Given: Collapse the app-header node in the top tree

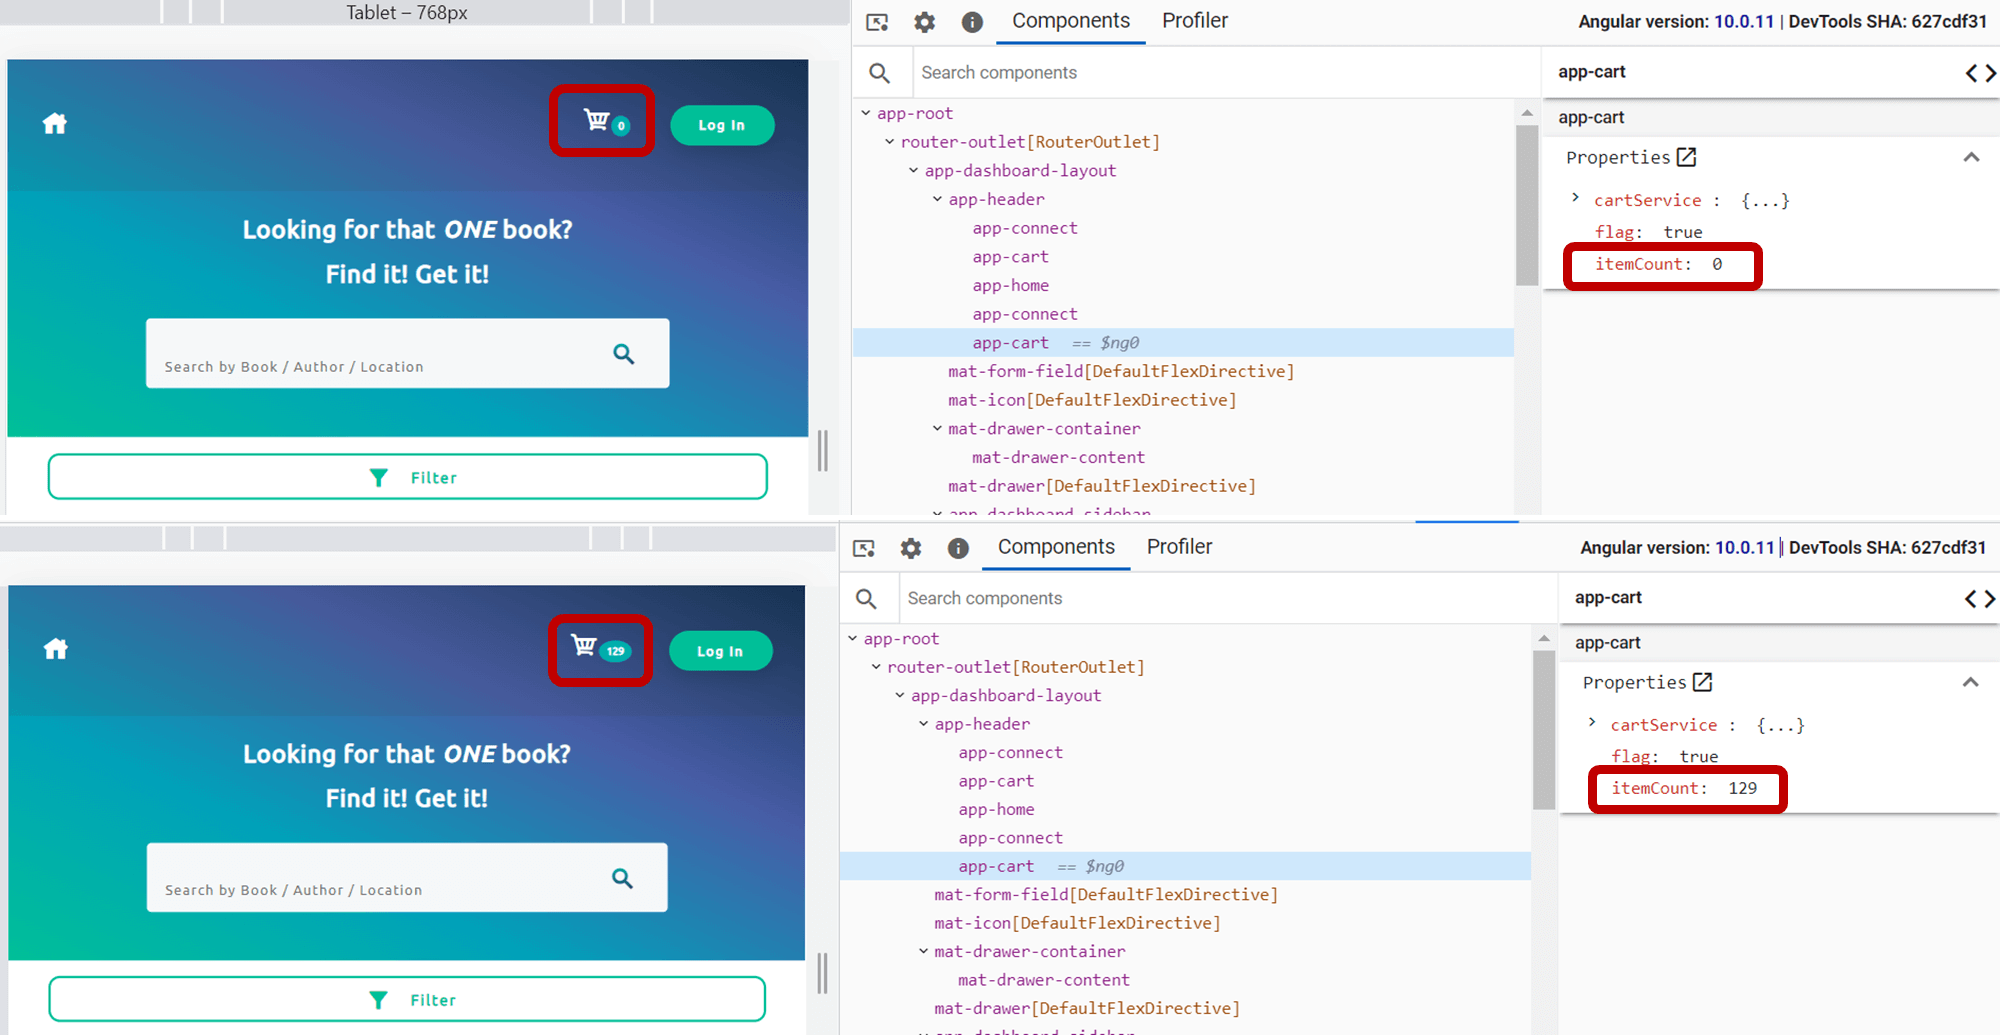Looking at the screenshot, I should click(937, 199).
